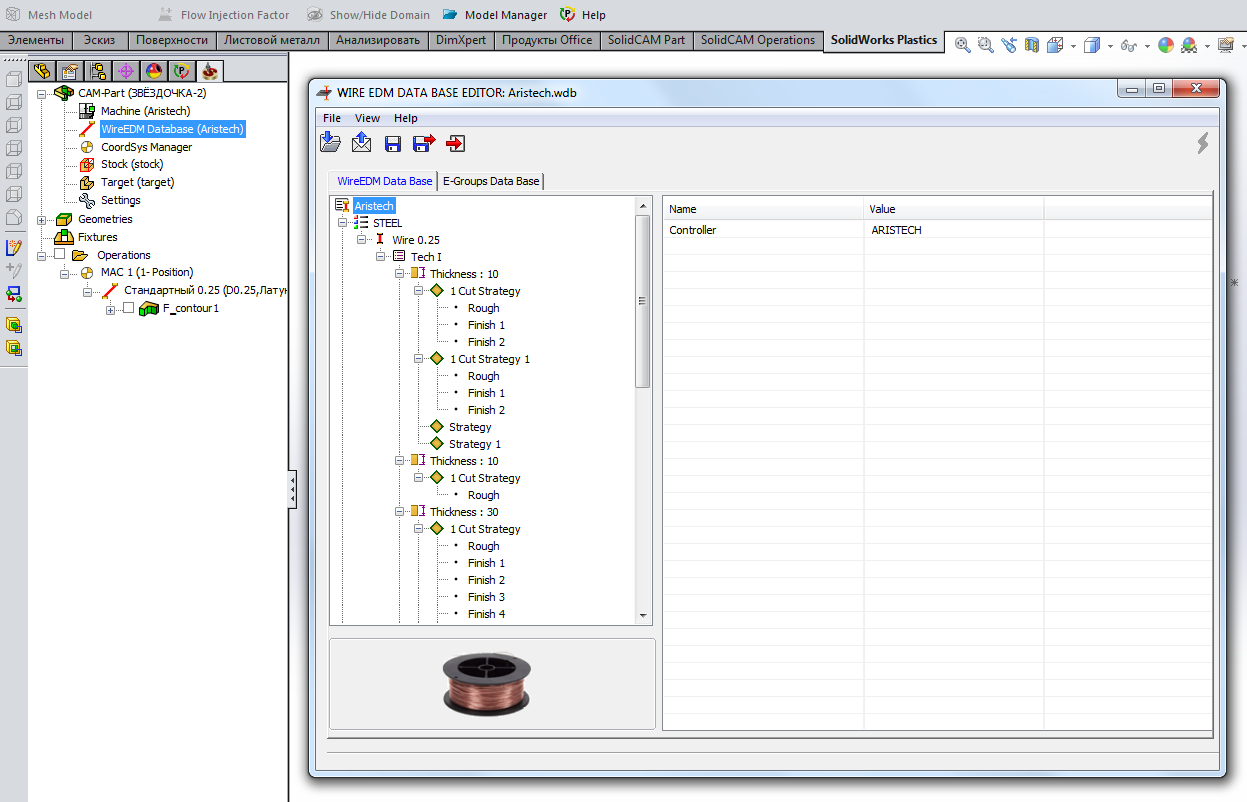Open the Display Style dropdown arrow
The height and width of the screenshot is (802, 1247).
[1109, 46]
